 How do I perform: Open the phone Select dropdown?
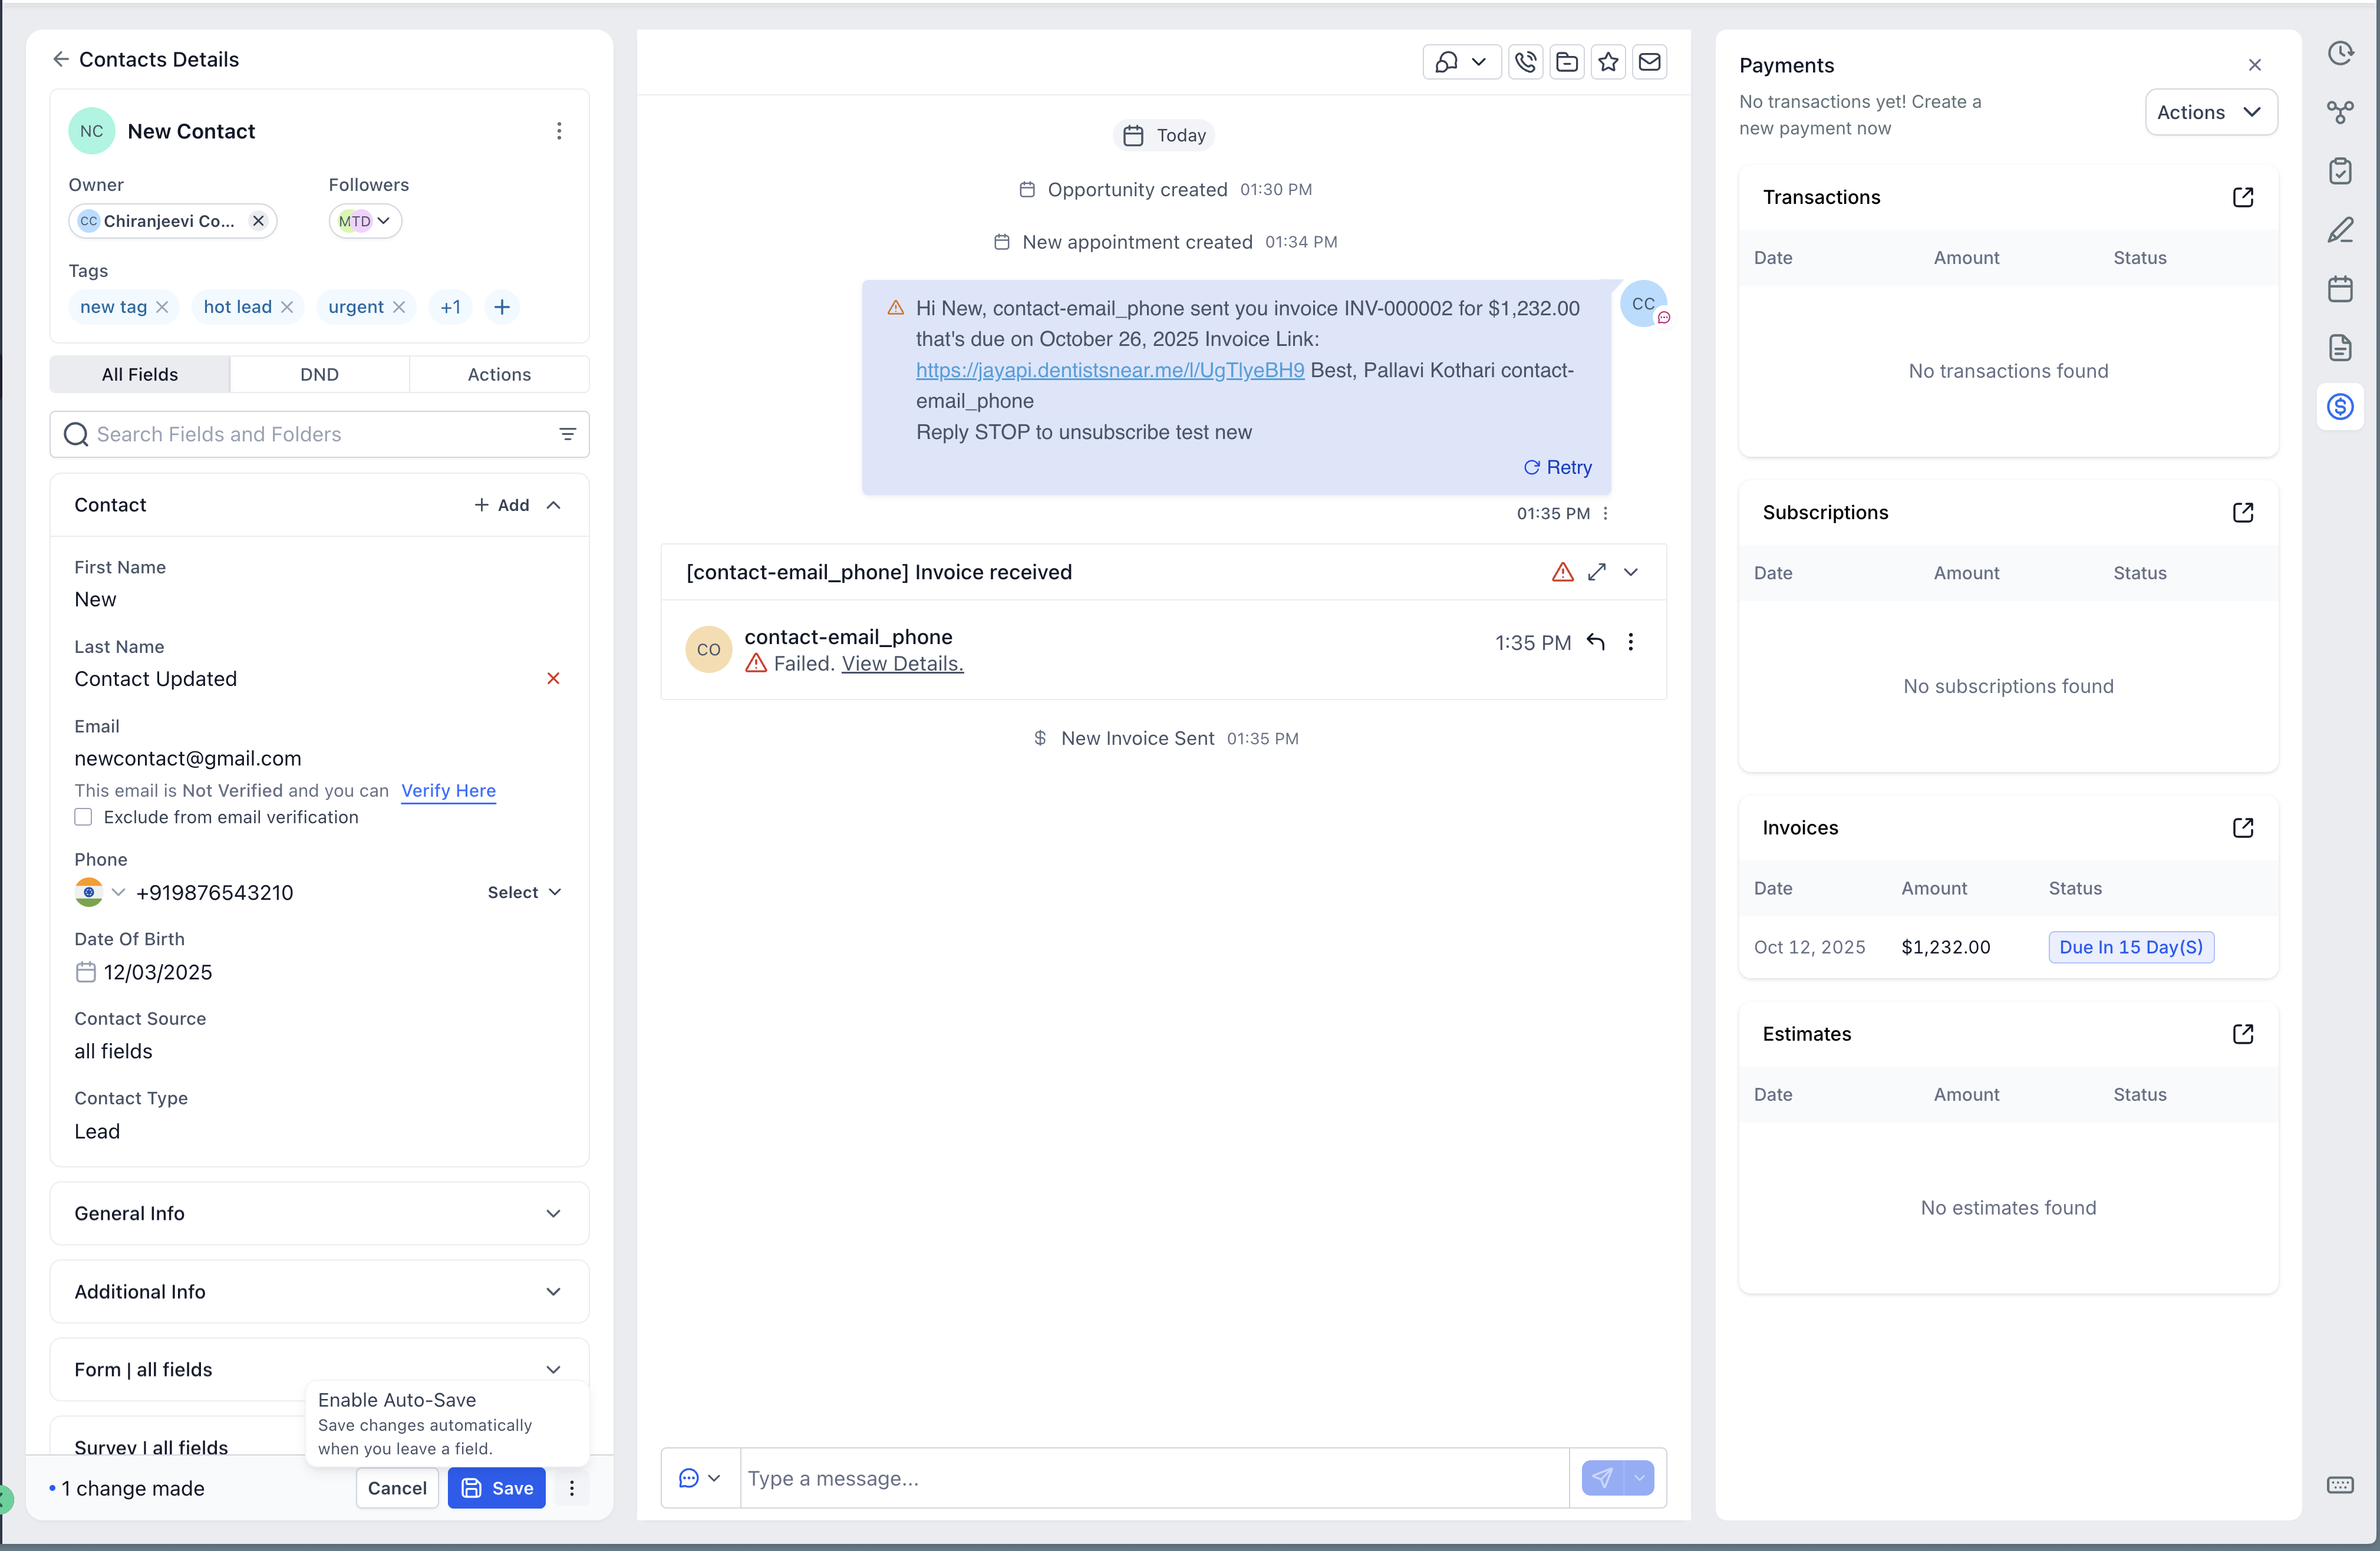[524, 892]
